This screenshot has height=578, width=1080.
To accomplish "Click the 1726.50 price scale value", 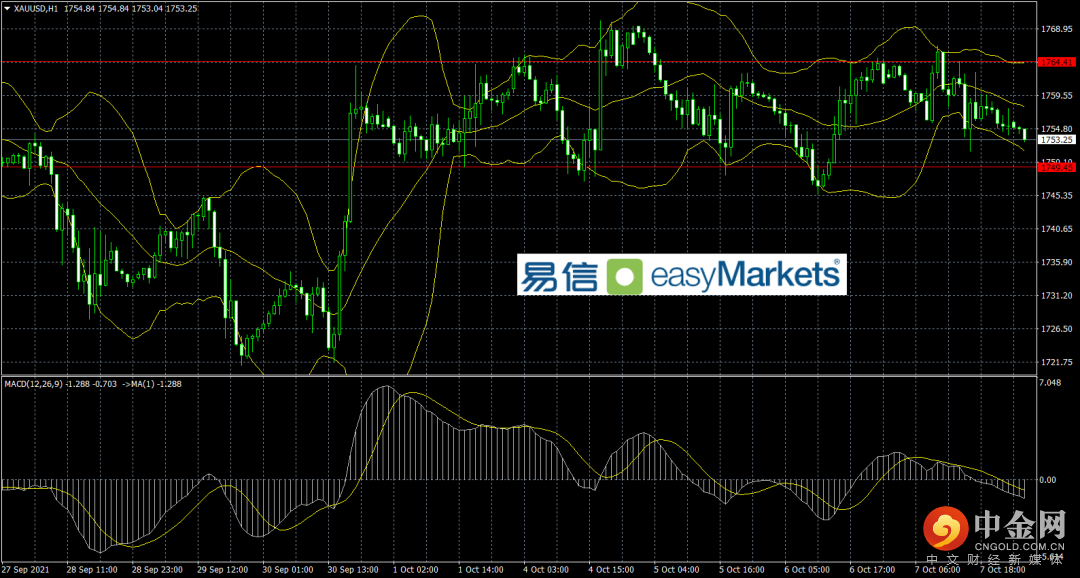I will pyautogui.click(x=1058, y=328).
